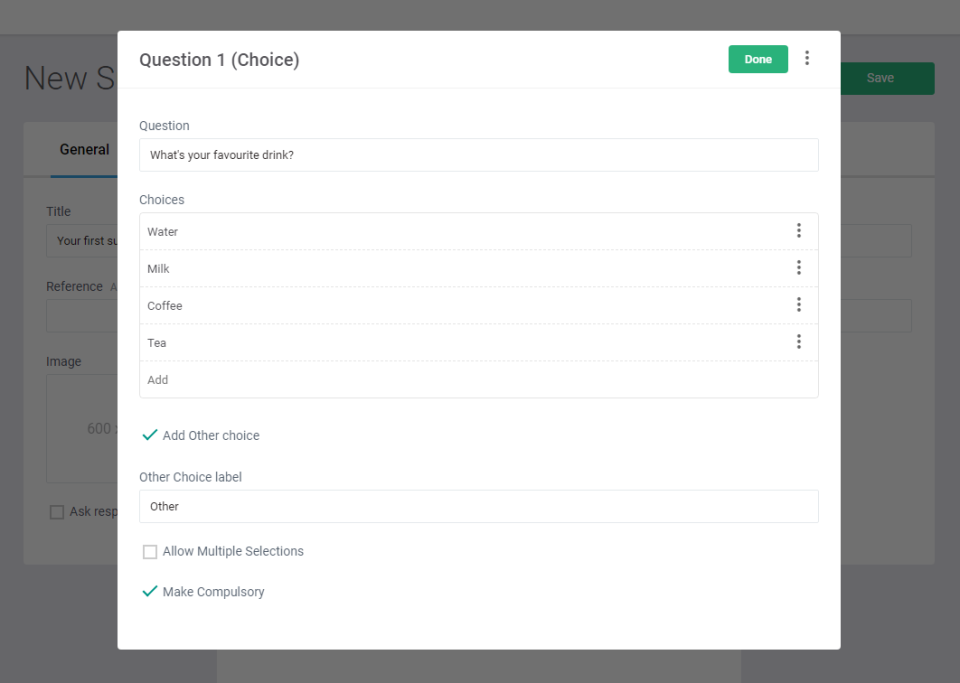Open the three-dot menu for Coffee choice
Image resolution: width=960 pixels, height=683 pixels.
[798, 305]
